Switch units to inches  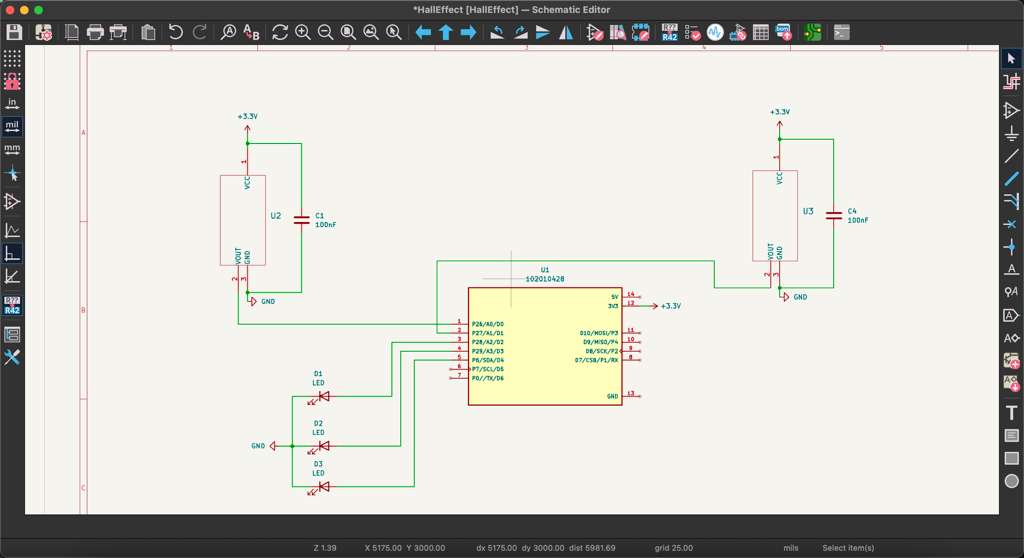point(12,103)
